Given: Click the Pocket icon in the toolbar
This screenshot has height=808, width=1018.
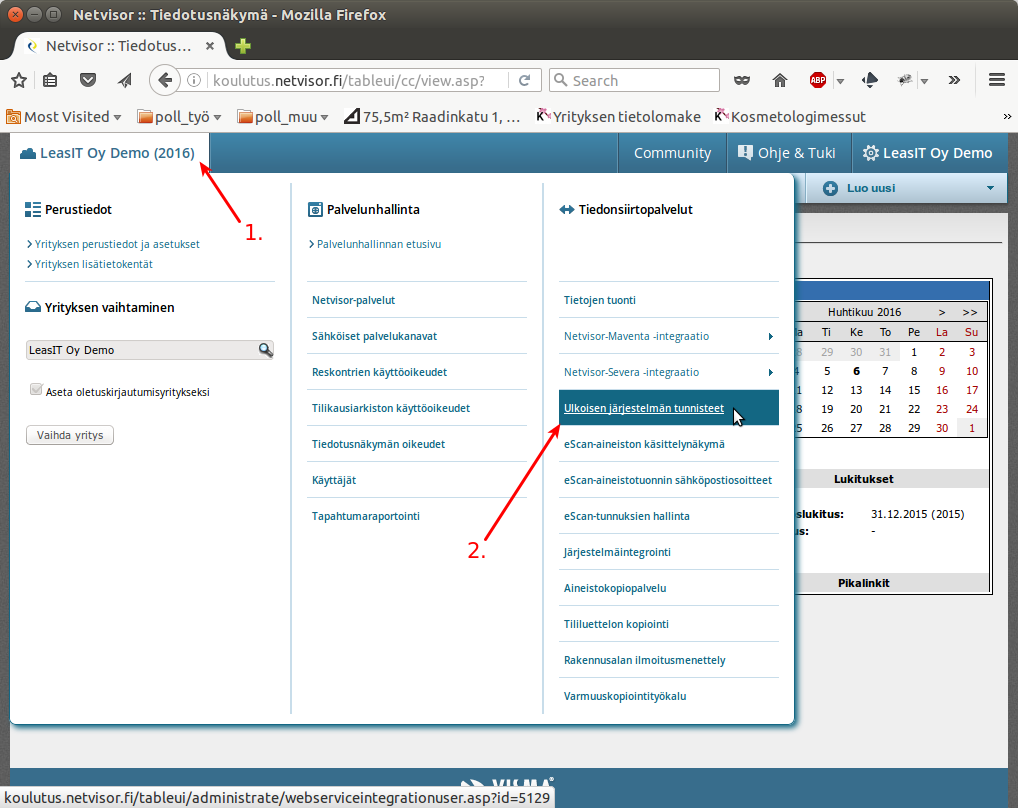Looking at the screenshot, I should click(x=88, y=80).
